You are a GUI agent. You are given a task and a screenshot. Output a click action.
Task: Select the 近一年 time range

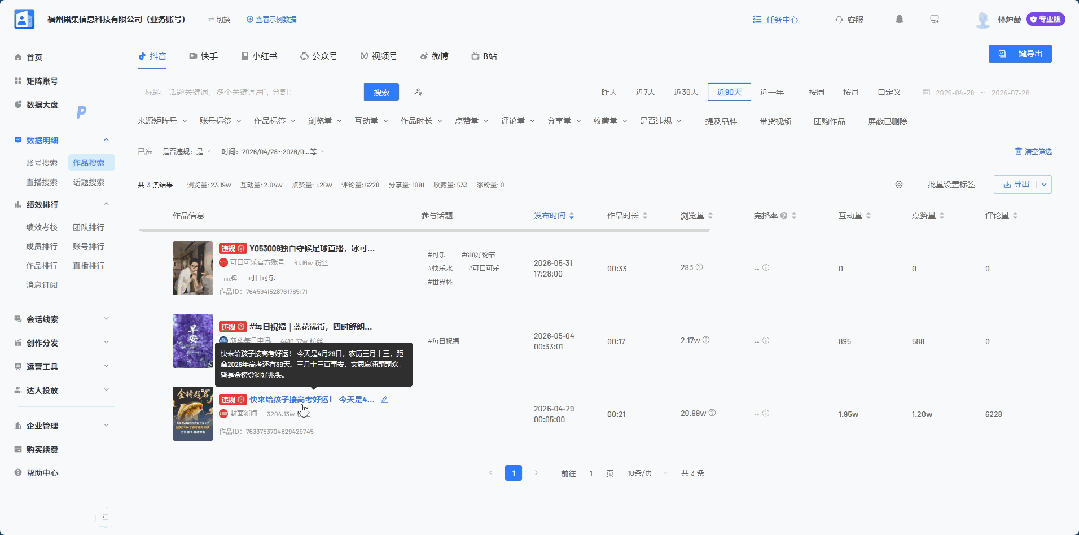[x=771, y=92]
